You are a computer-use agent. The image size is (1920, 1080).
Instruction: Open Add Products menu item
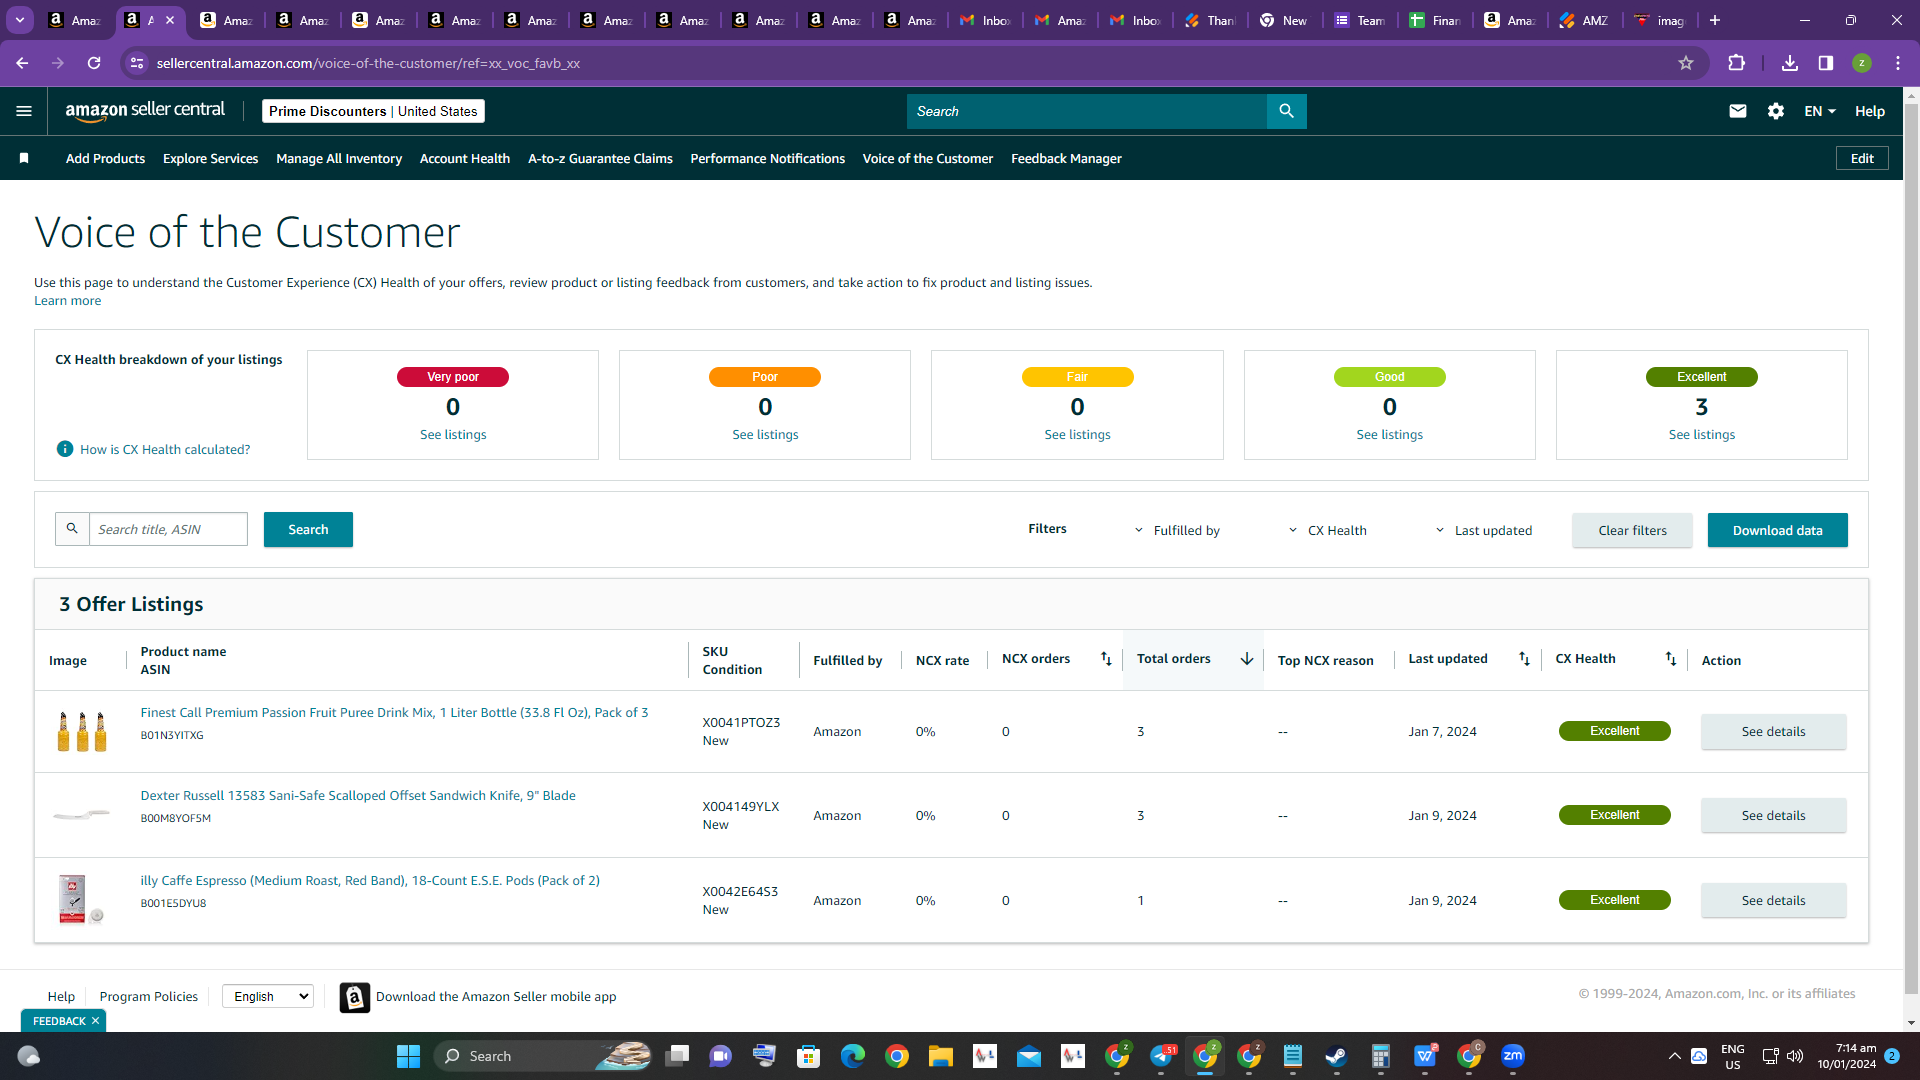[105, 158]
